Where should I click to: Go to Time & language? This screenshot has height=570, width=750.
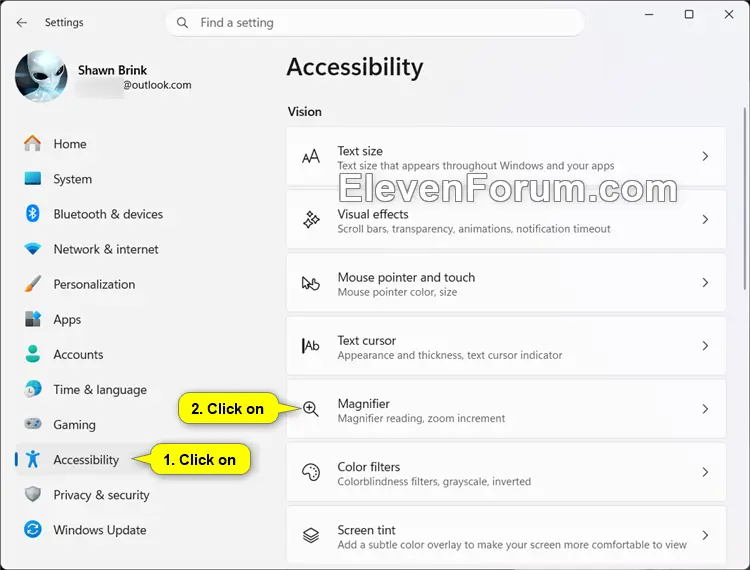pos(137,389)
